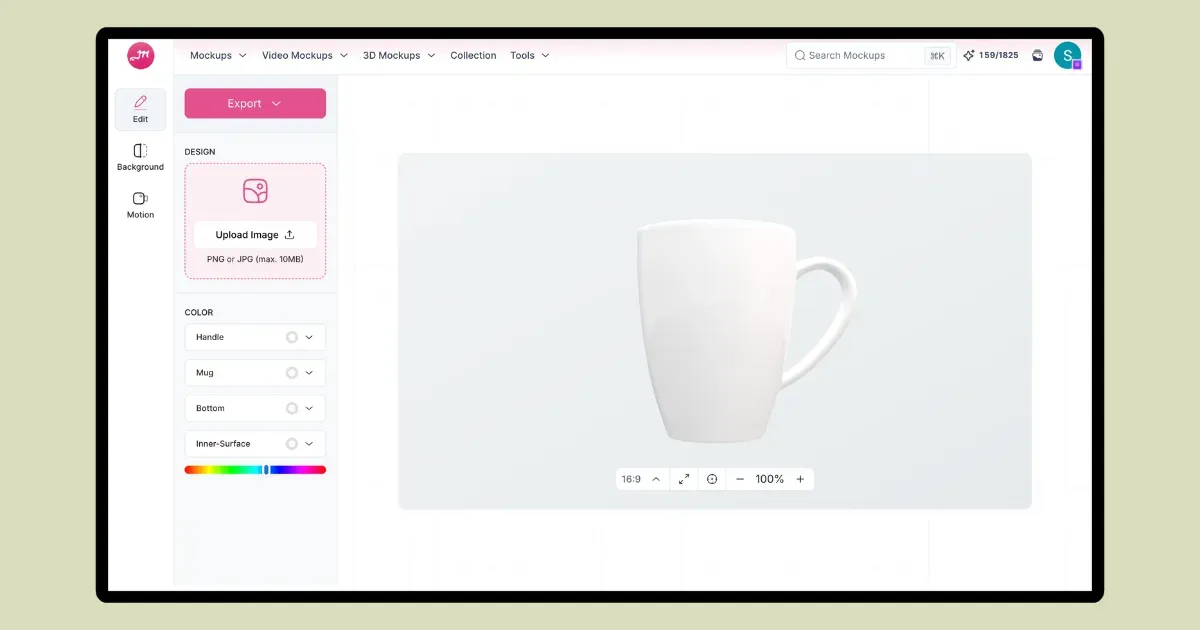Go to Collection in the top navigation

coord(473,56)
